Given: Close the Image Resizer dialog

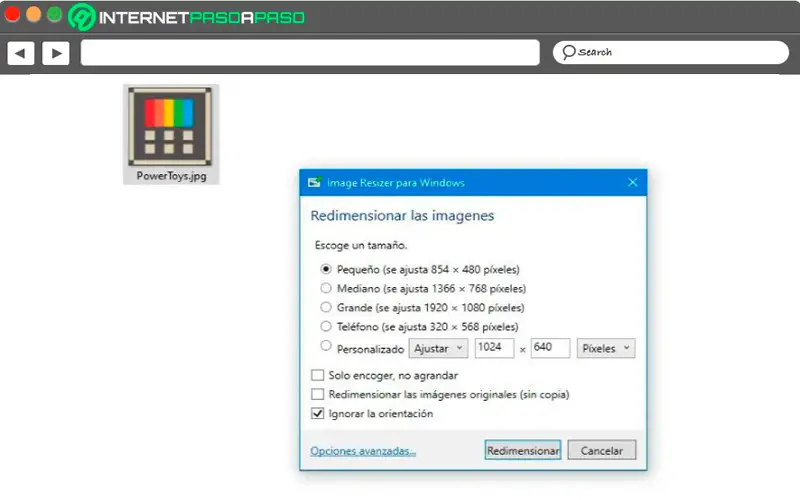Looking at the screenshot, I should coord(633,182).
